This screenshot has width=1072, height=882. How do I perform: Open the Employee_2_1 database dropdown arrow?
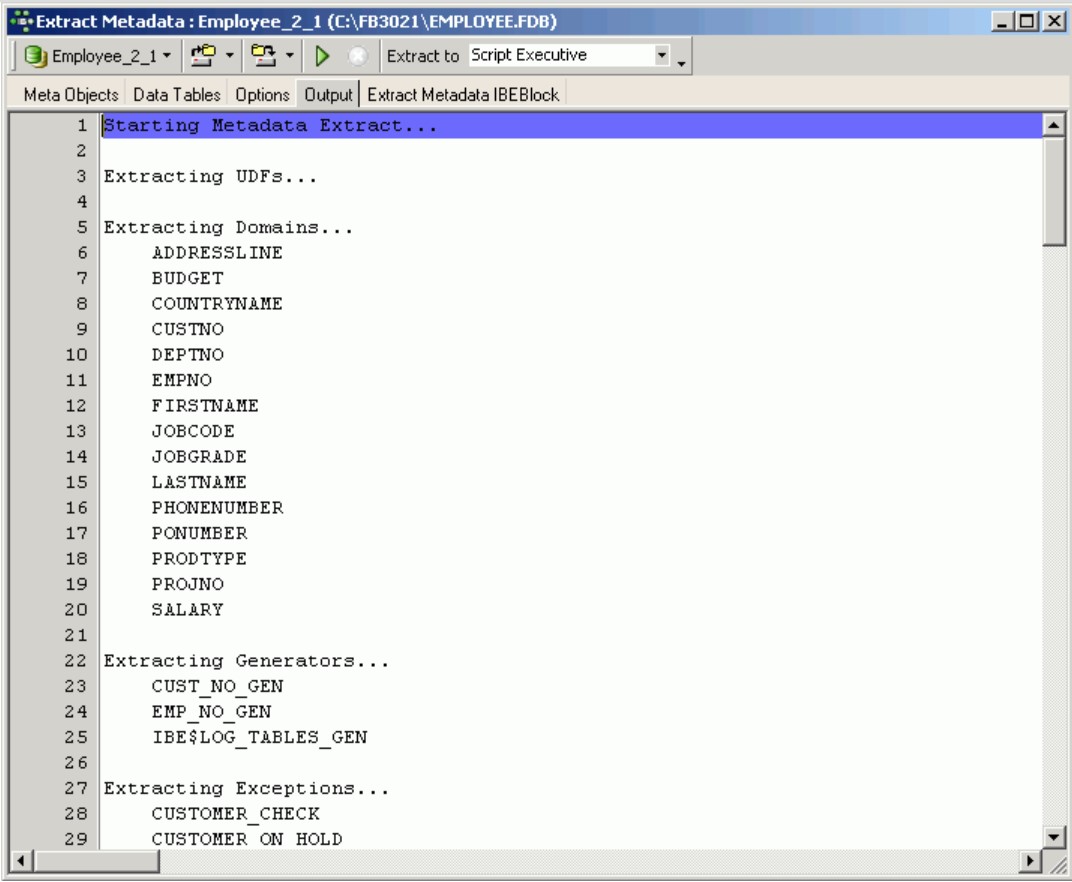click(166, 56)
